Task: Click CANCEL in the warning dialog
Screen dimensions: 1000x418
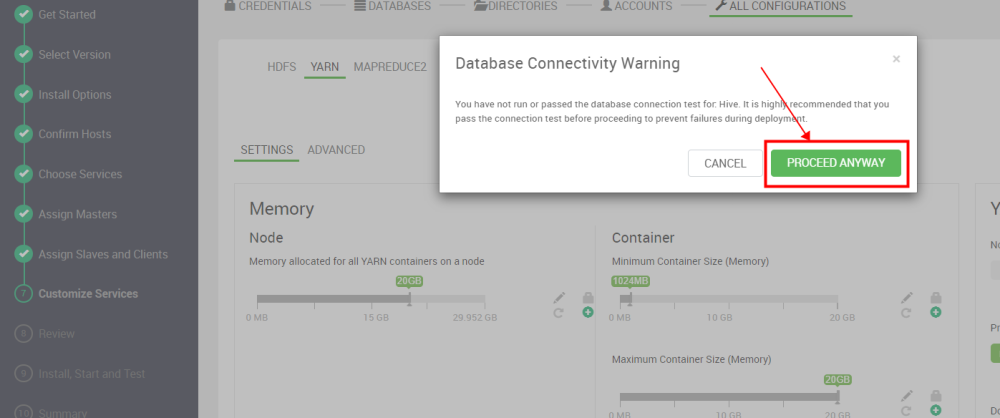Action: click(x=725, y=163)
